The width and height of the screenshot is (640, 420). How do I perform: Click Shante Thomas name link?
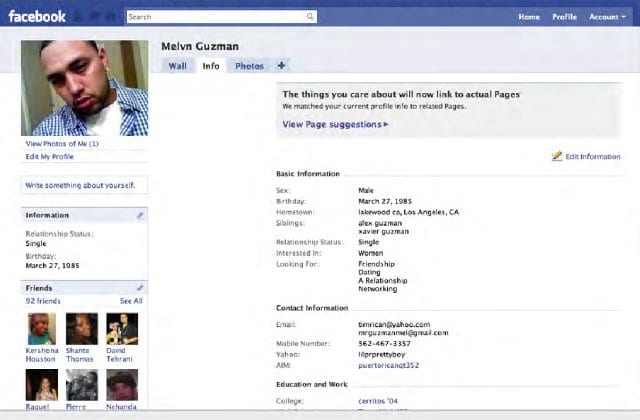pos(79,355)
